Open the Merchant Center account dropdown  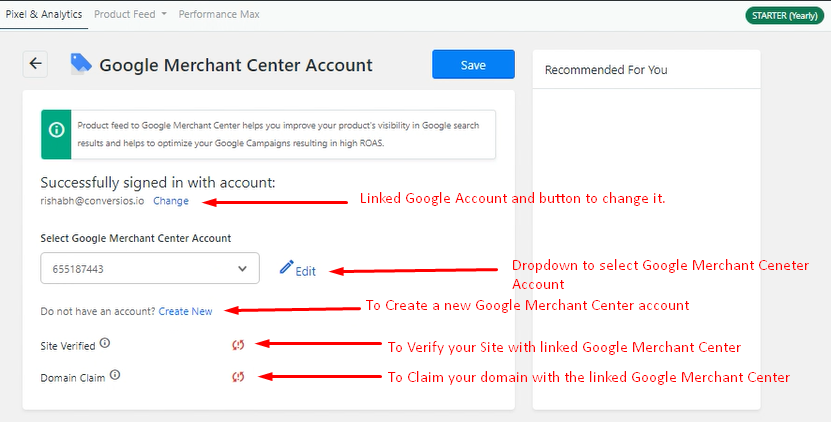150,268
